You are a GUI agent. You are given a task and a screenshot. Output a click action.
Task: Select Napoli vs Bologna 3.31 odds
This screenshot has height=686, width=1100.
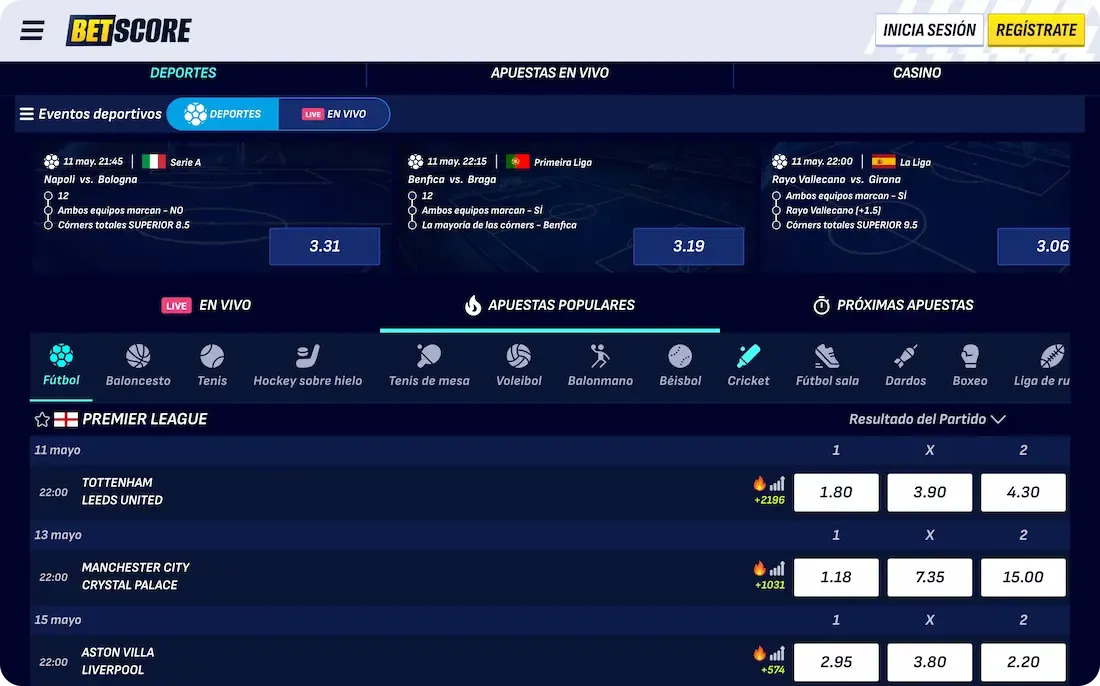coord(325,246)
